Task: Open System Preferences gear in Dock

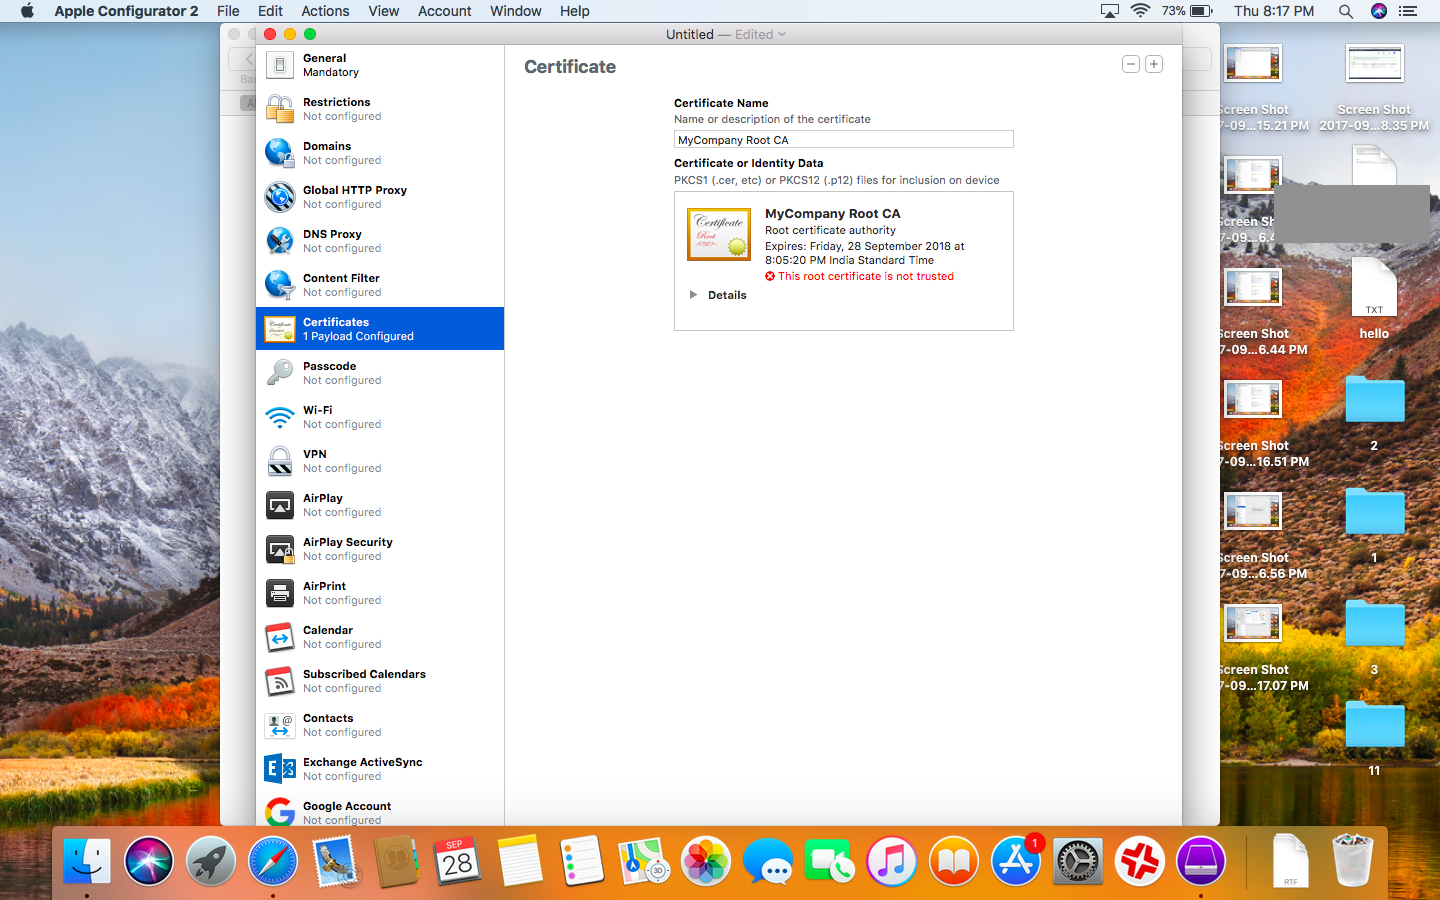Action: (1078, 861)
